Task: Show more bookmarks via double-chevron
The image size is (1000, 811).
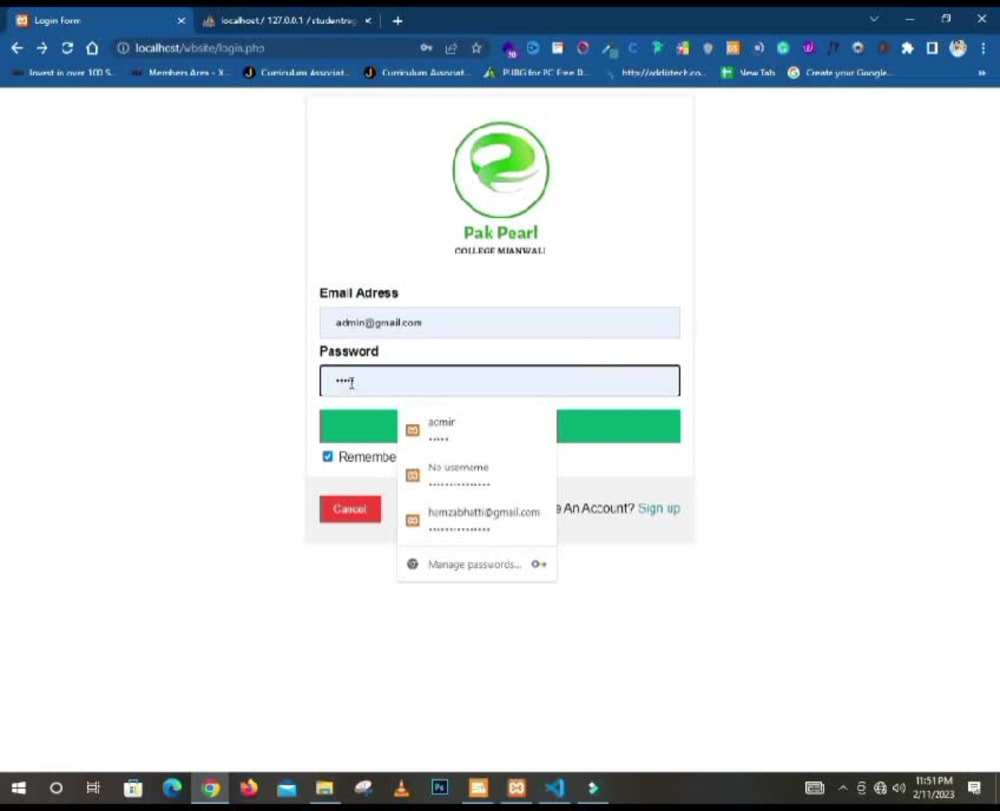Action: point(983,72)
